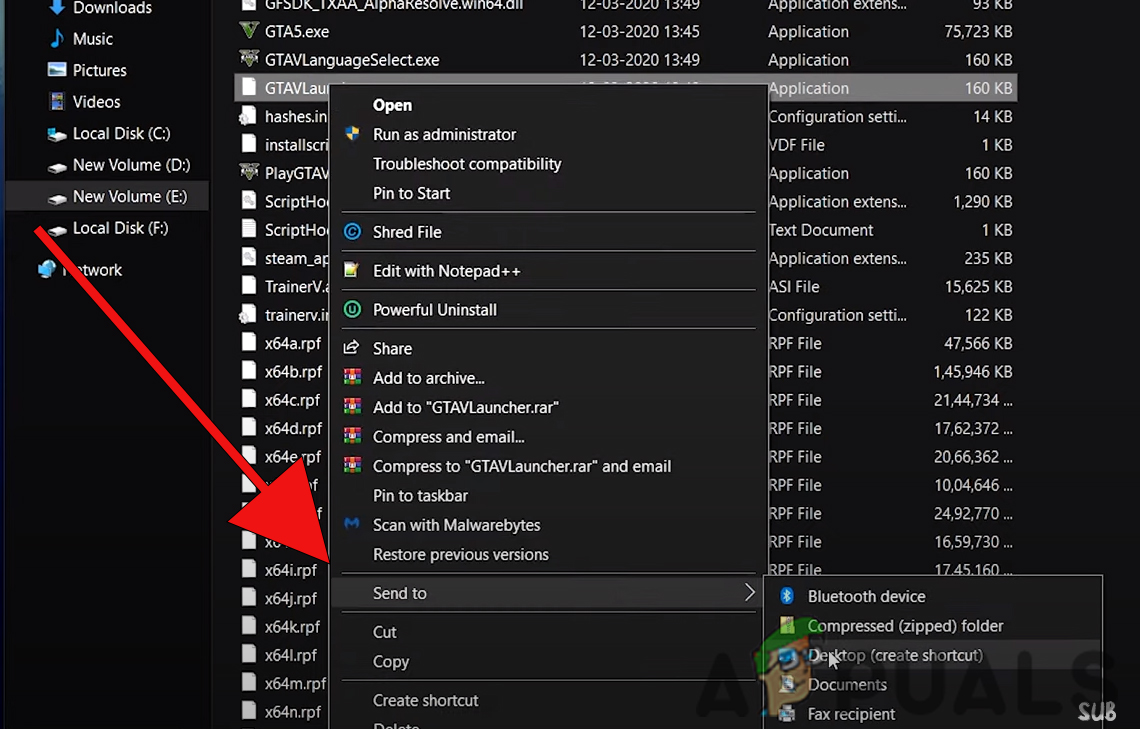Viewport: 1140px width, 729px height.
Task: Expand the Send to submenu arrow
Action: click(x=750, y=592)
